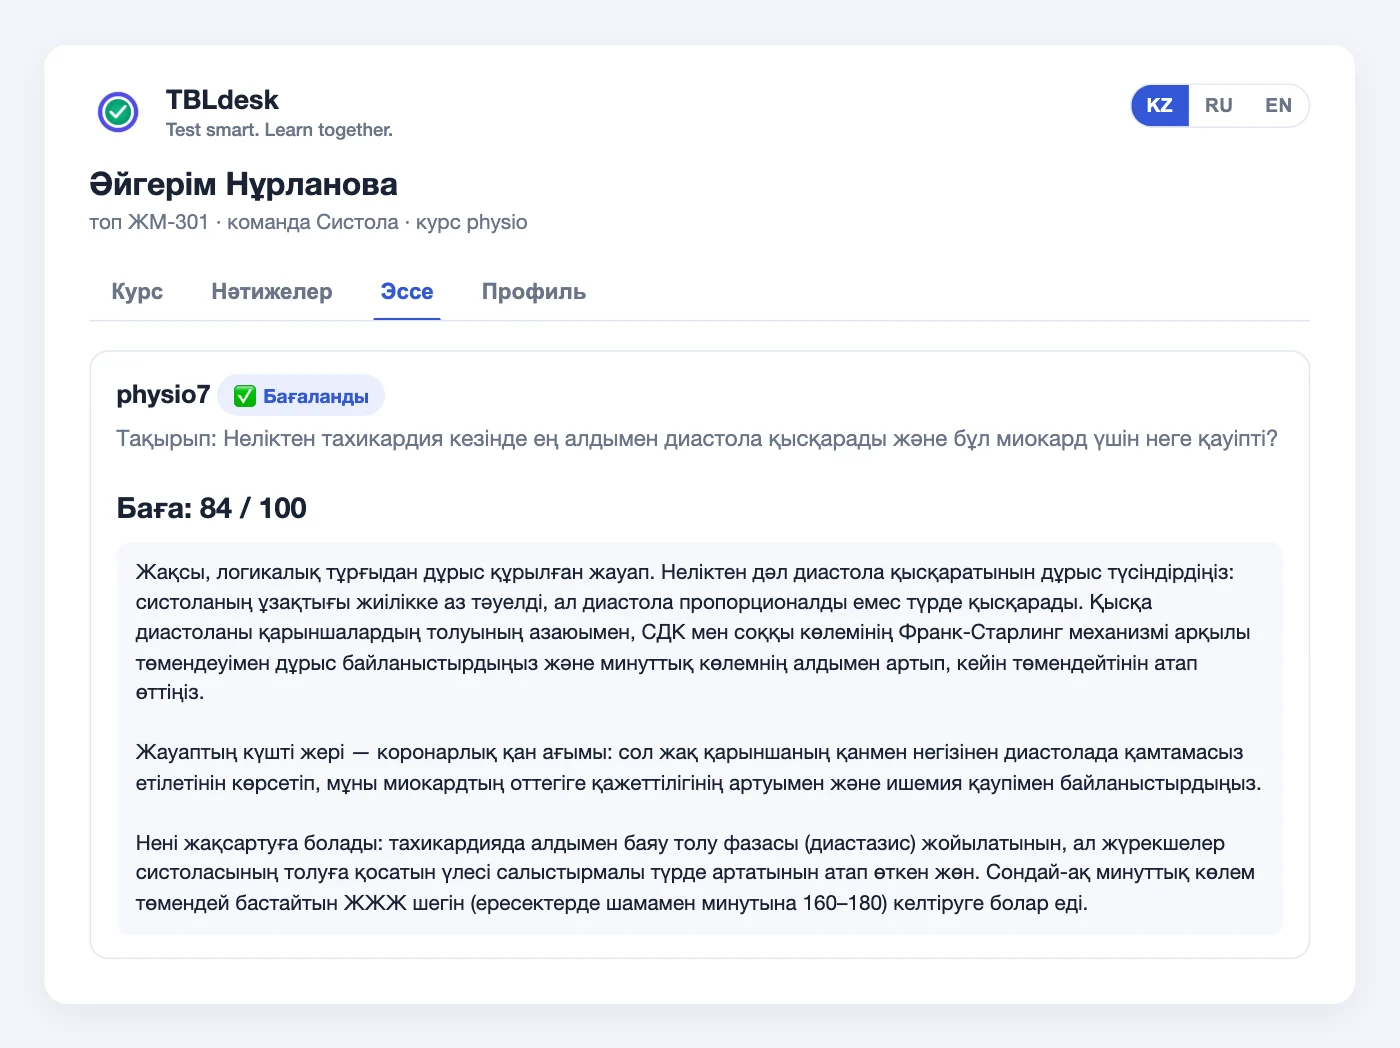Click the Бағаланды status badge
The width and height of the screenshot is (1400, 1048).
point(301,395)
